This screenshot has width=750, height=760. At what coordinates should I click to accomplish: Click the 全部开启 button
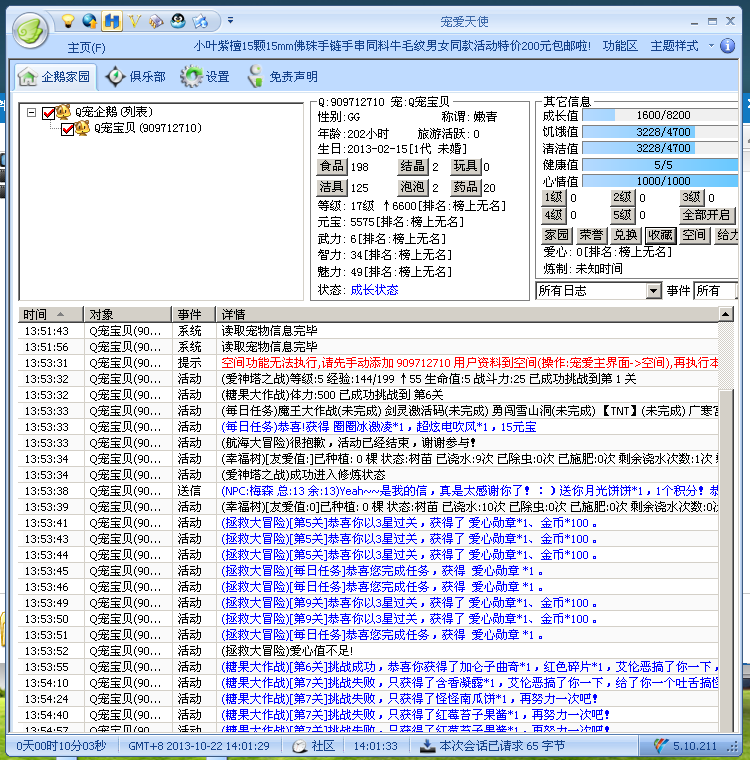(x=707, y=215)
